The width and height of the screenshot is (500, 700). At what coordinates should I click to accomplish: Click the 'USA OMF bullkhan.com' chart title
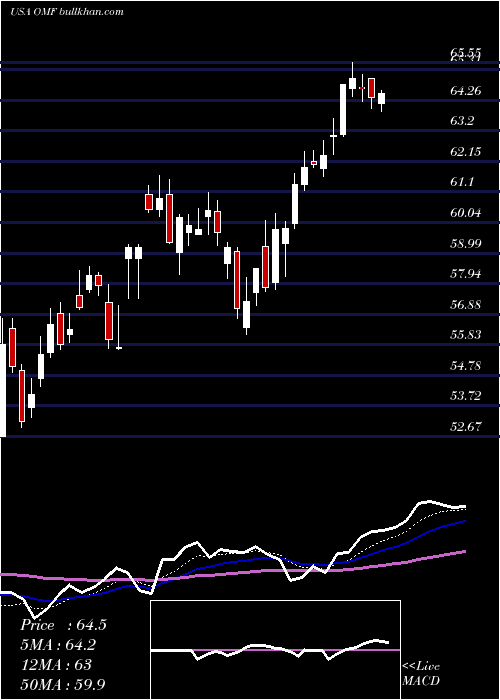click(67, 11)
